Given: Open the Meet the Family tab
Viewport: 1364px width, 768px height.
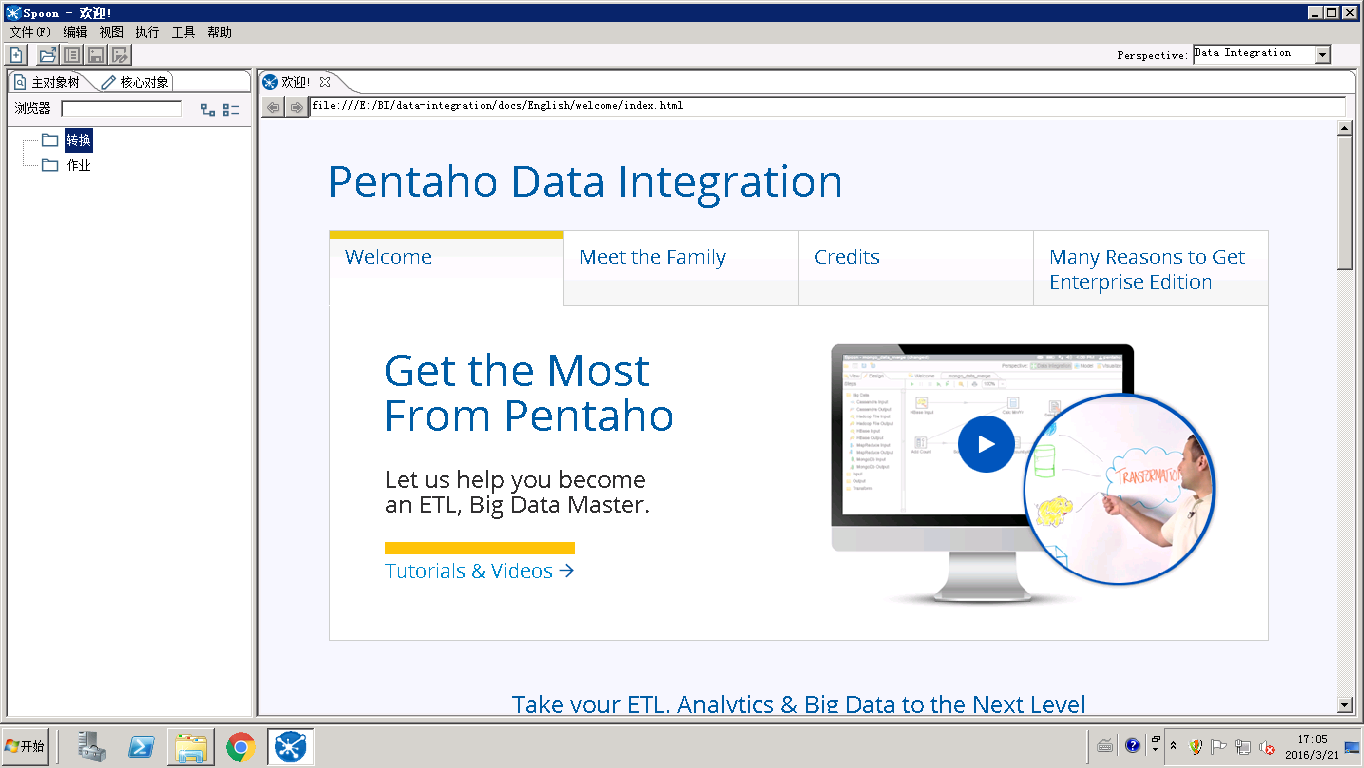Looking at the screenshot, I should point(681,268).
